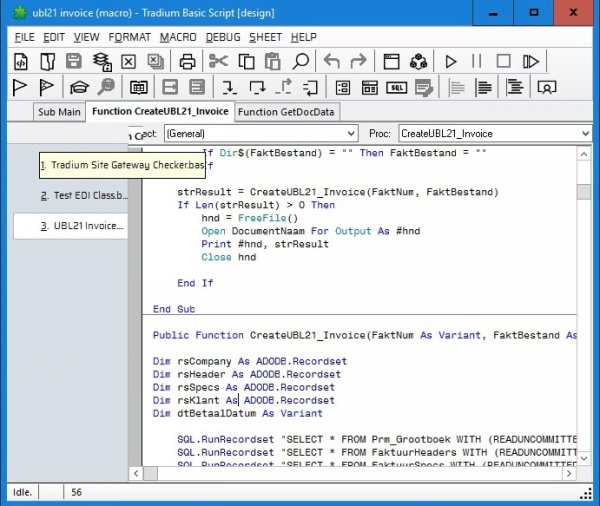This screenshot has height=506, width=600.
Task: Open the HELP menu
Action: [303, 37]
